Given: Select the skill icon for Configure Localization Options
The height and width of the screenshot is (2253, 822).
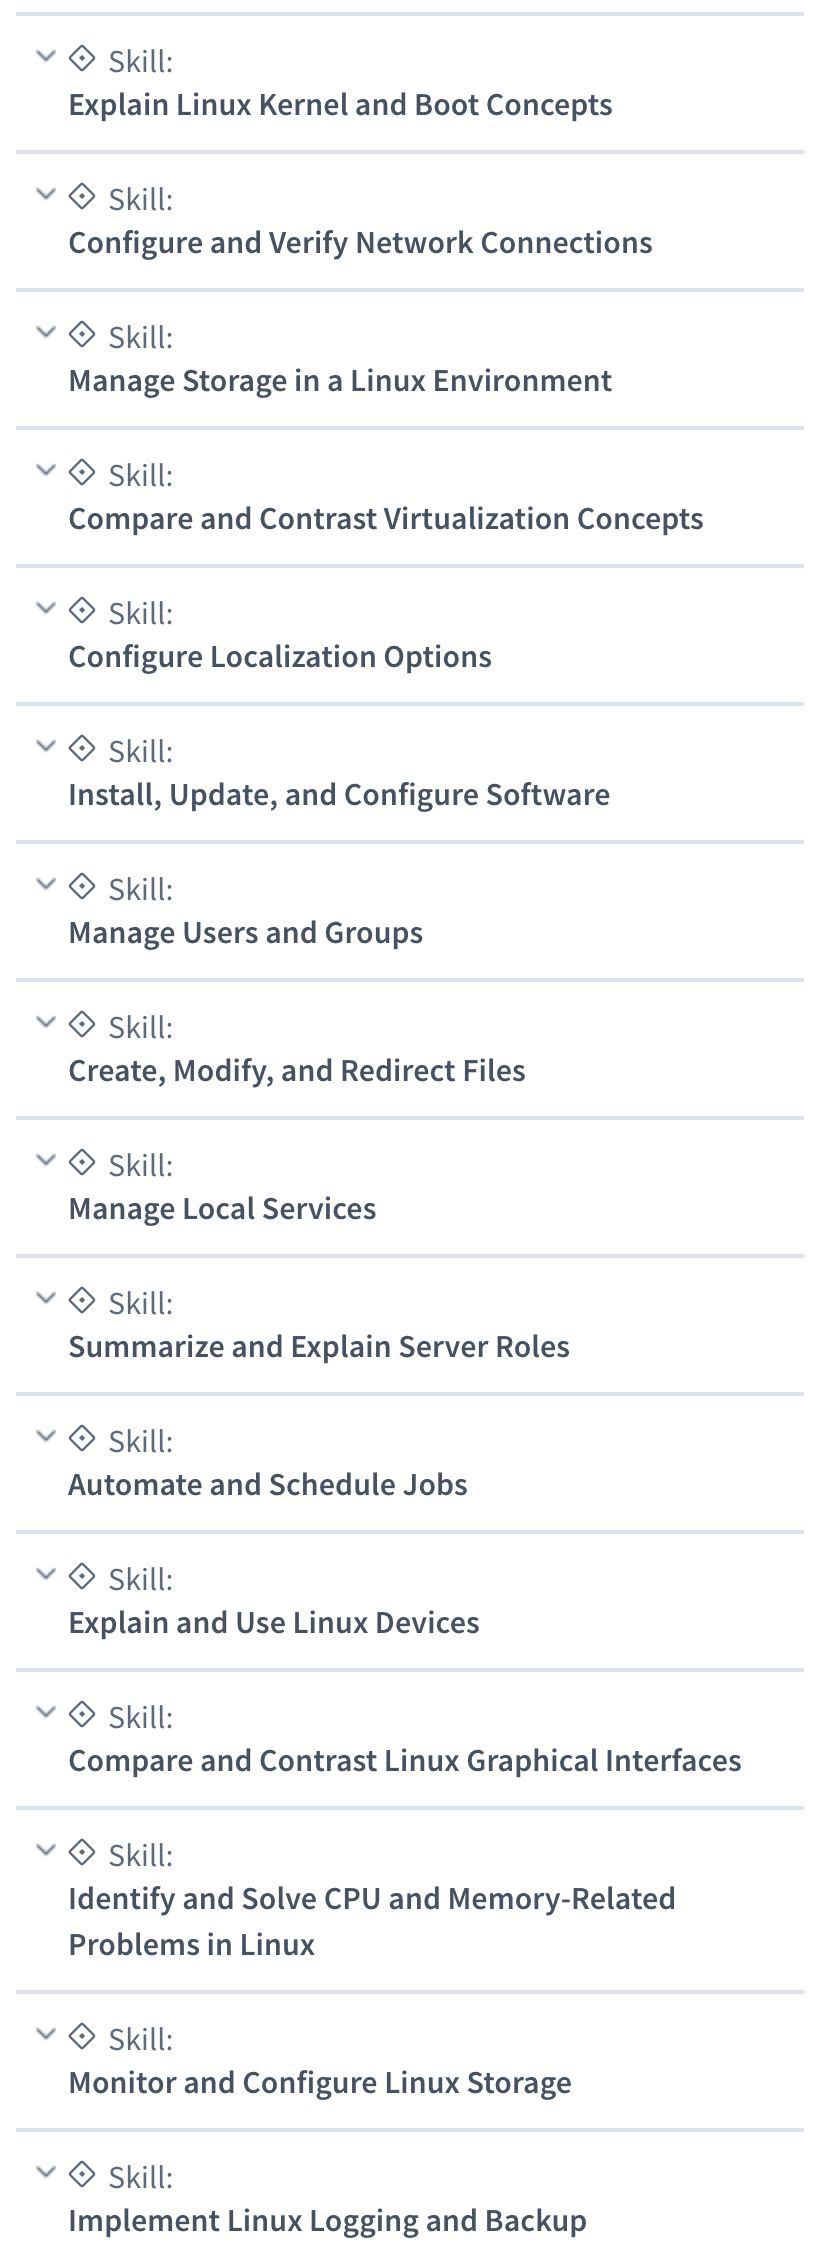Looking at the screenshot, I should [82, 610].
